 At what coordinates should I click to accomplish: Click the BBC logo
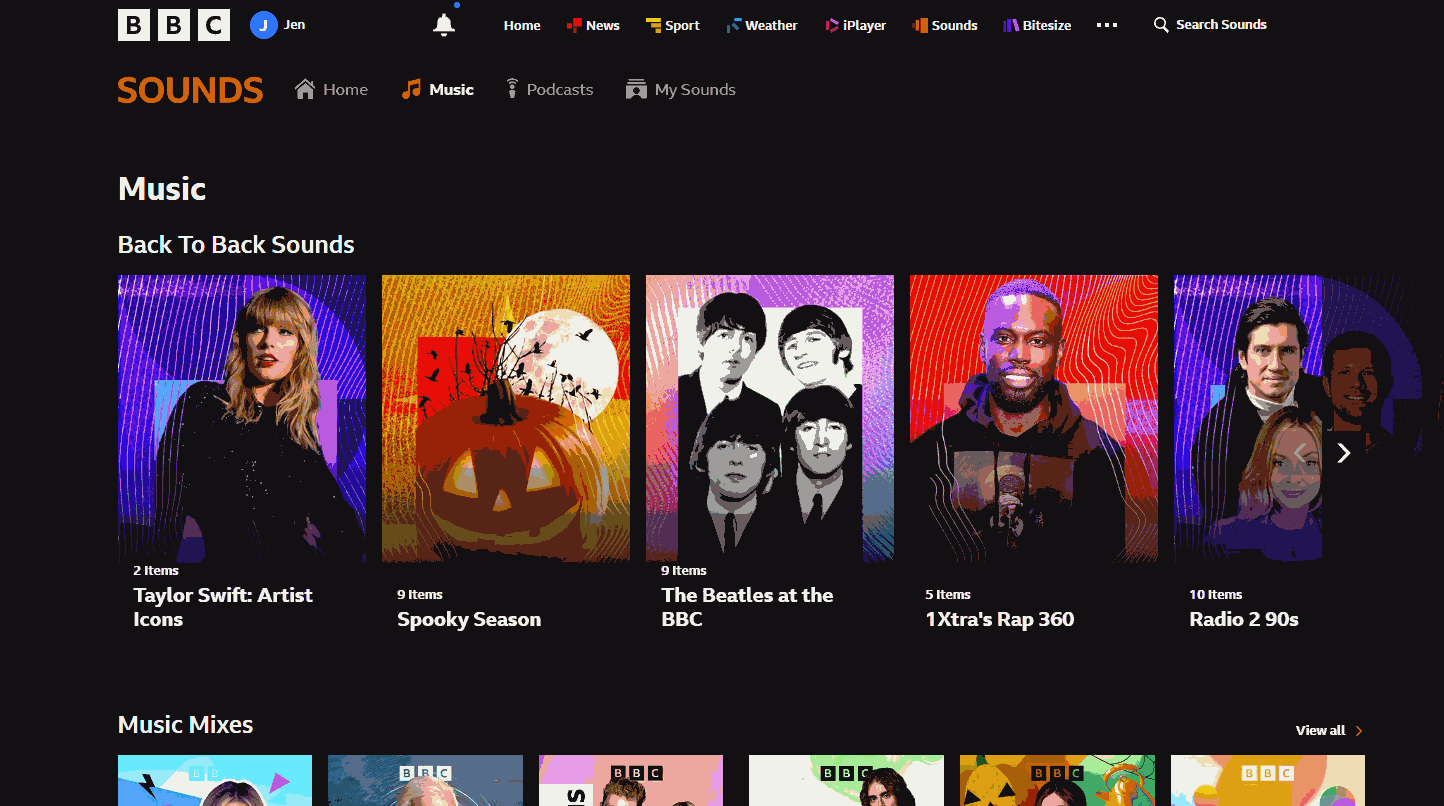tap(174, 25)
